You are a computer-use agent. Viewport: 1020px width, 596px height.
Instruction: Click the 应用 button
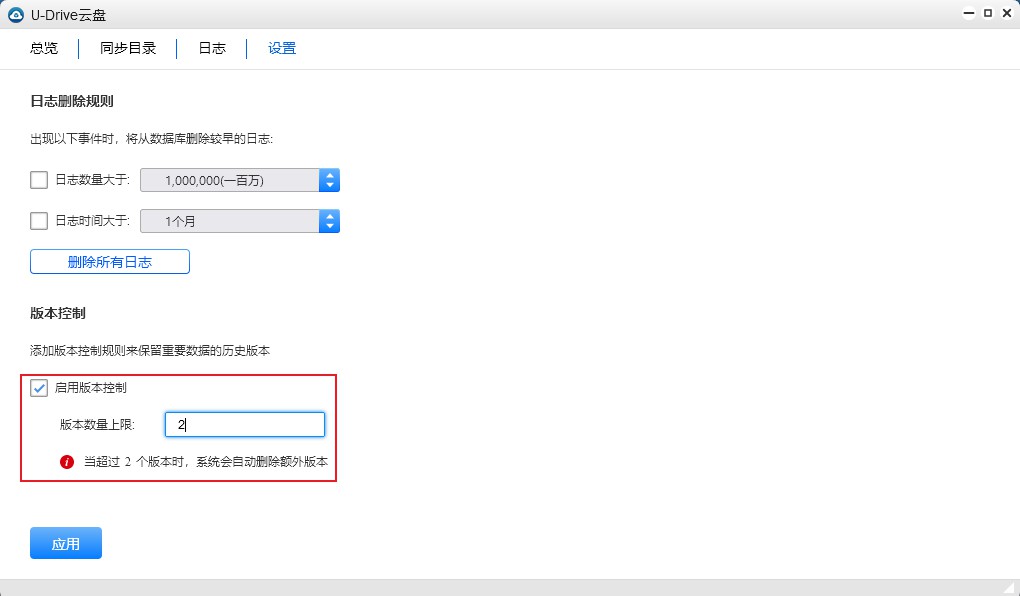(x=65, y=543)
